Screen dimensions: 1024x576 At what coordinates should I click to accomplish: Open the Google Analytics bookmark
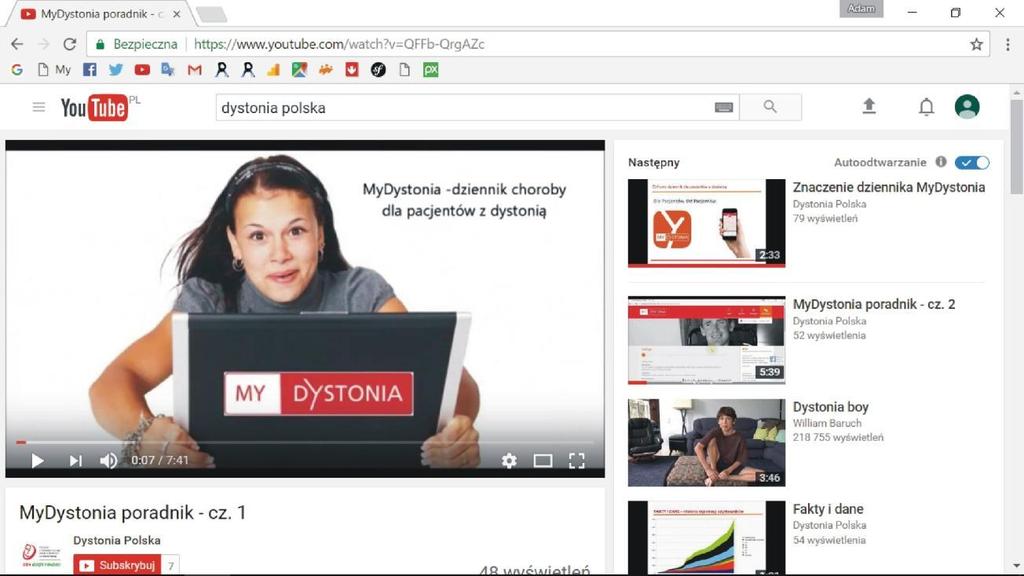(274, 70)
